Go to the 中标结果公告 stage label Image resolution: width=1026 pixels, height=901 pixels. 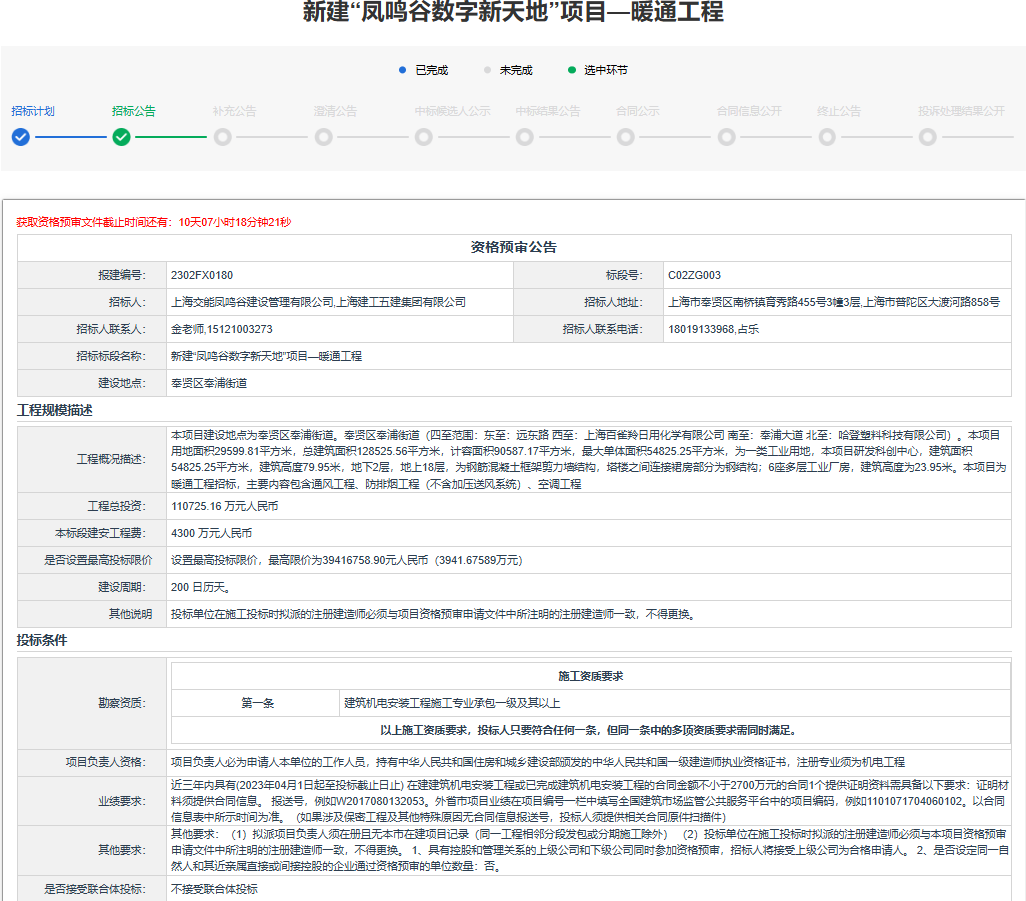[548, 111]
